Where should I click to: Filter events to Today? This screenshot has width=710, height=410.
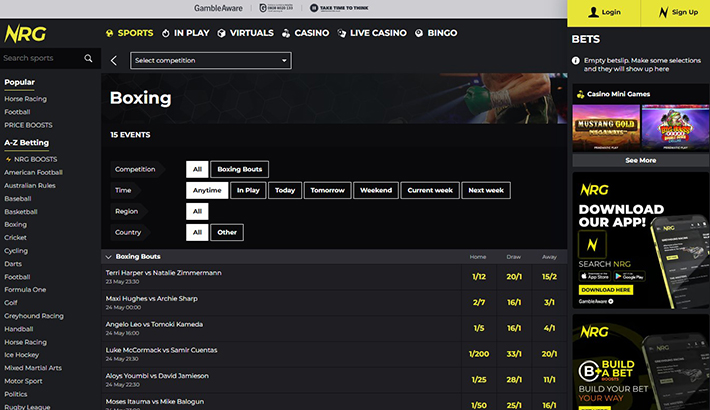click(285, 190)
